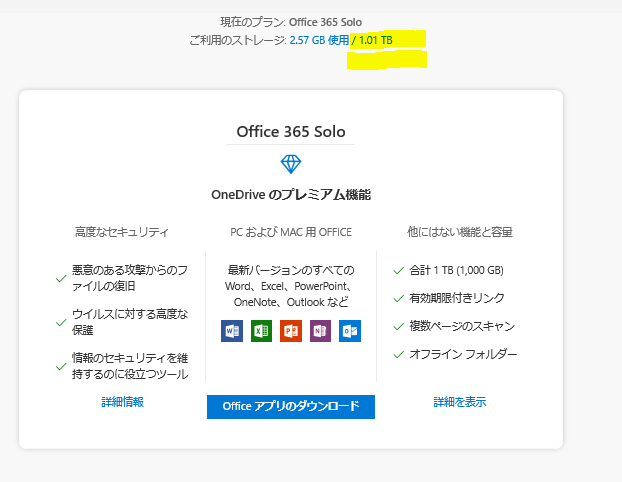Open the 詳細情報 link

pyautogui.click(x=123, y=402)
